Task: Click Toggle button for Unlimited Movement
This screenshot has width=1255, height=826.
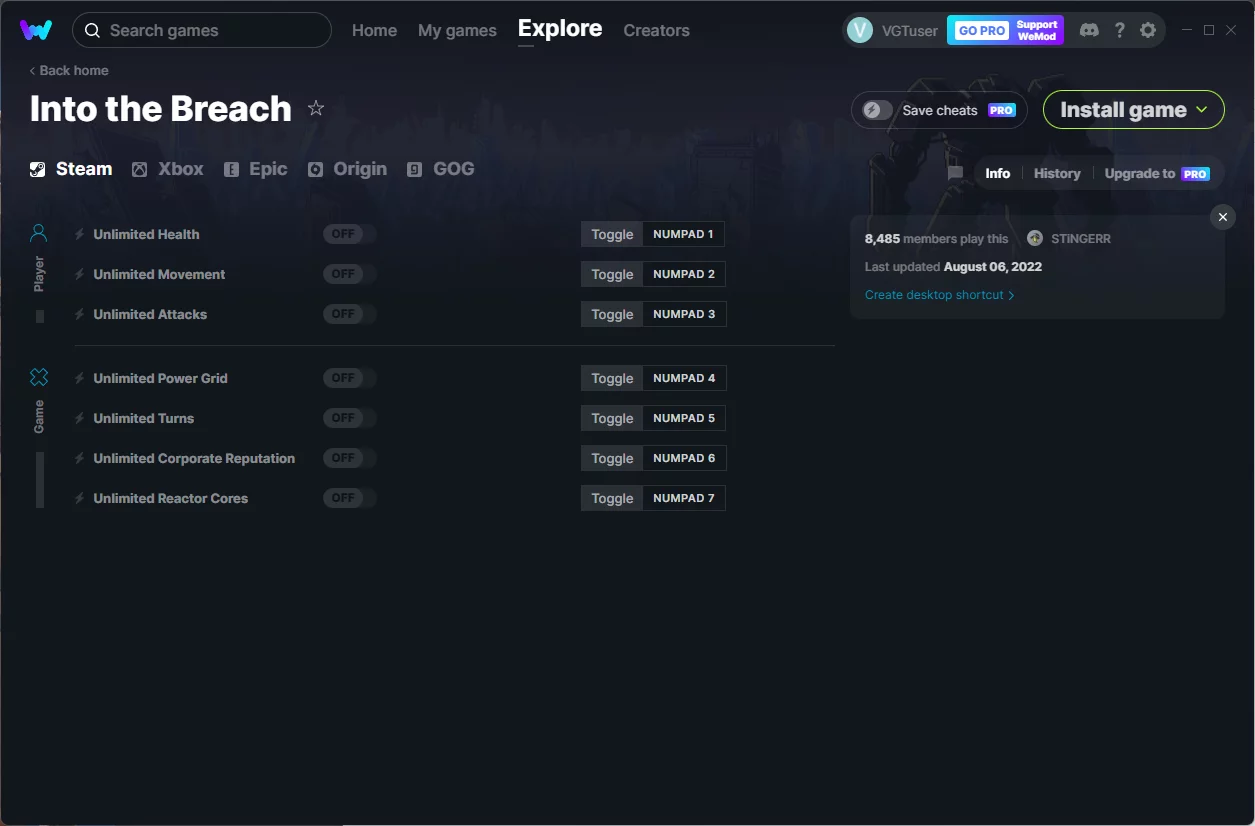Action: pyautogui.click(x=612, y=274)
